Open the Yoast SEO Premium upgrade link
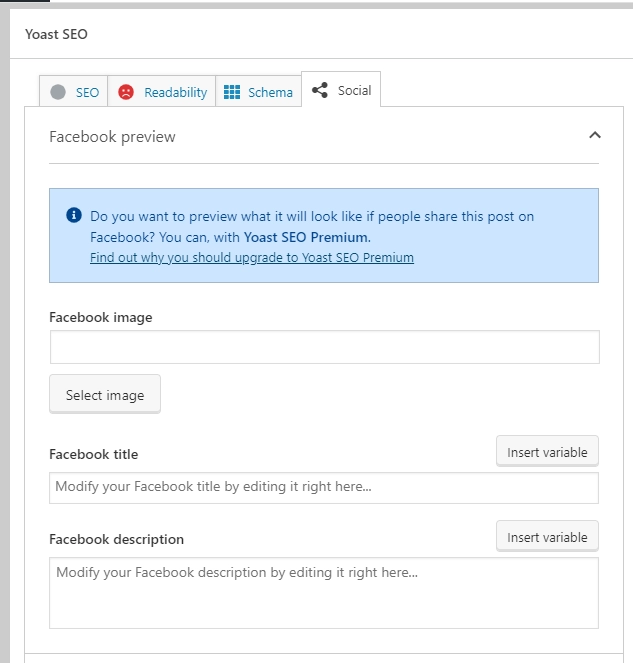The image size is (633, 663). click(x=252, y=257)
